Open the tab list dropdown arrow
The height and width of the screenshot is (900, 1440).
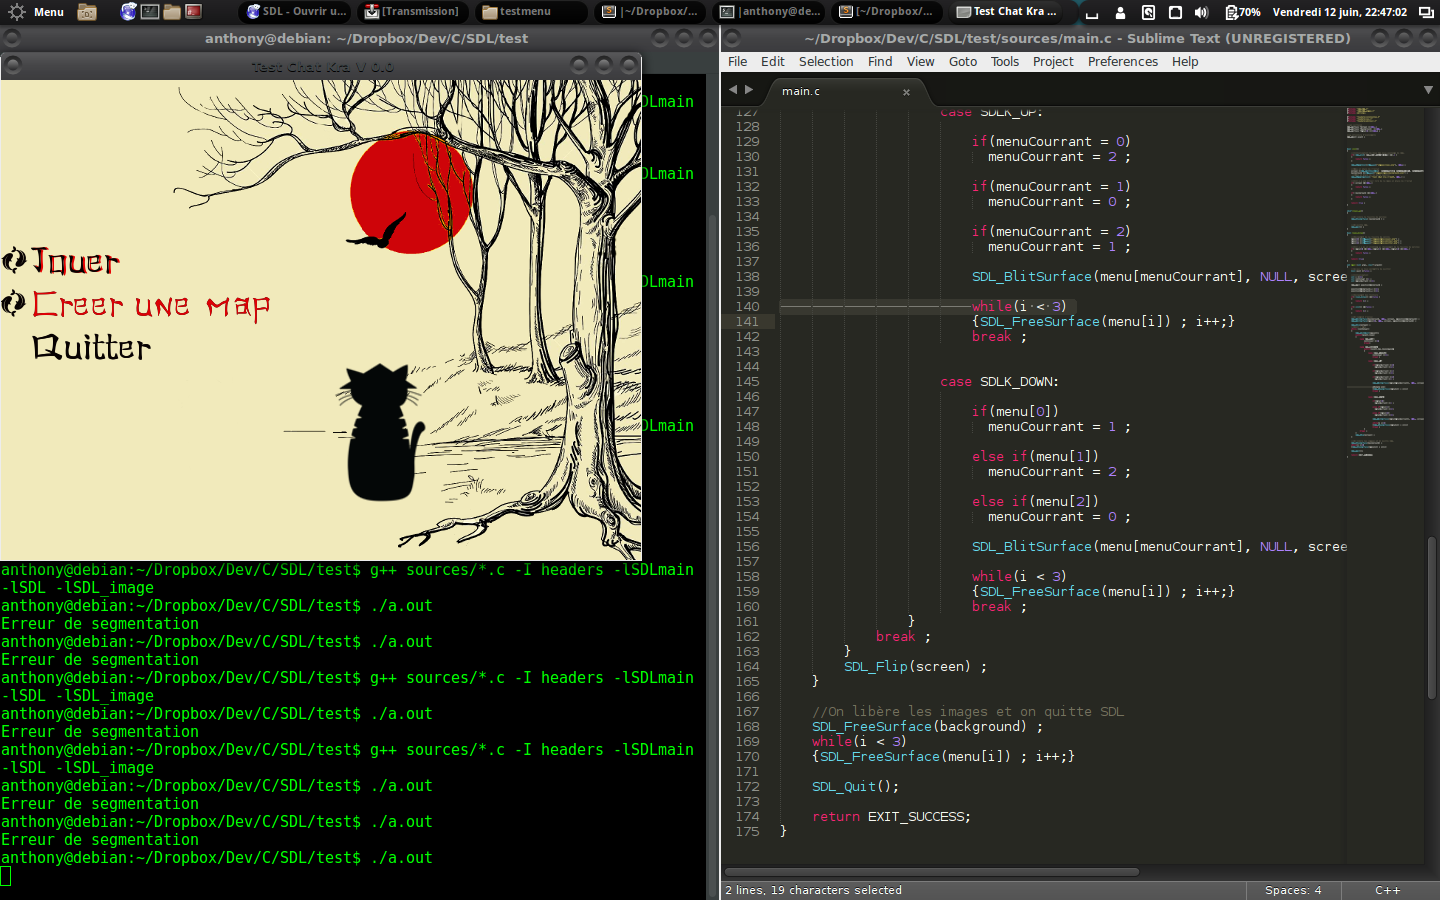1428,90
